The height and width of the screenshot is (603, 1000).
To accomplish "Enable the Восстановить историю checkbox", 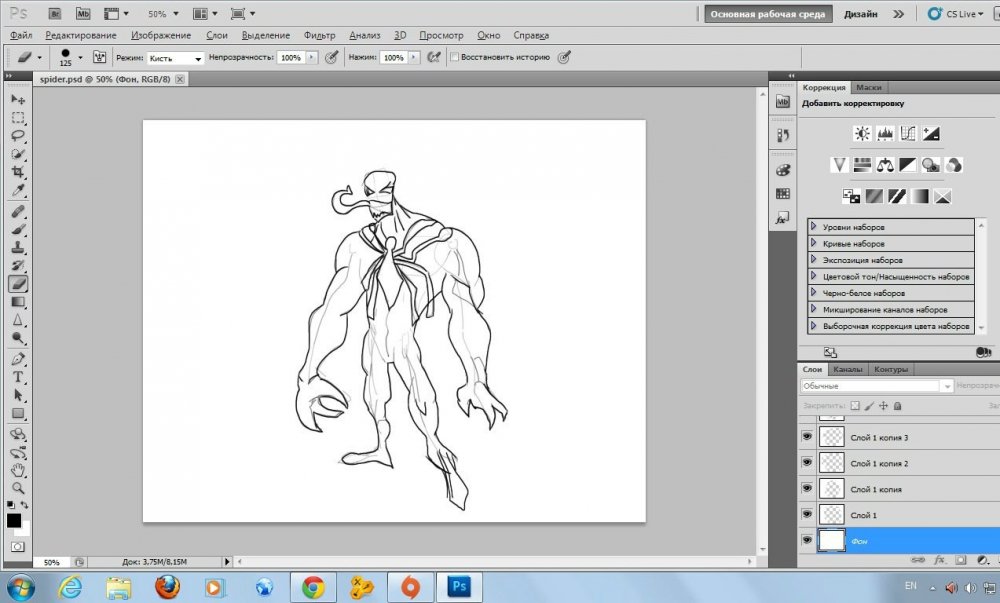I will (x=455, y=58).
